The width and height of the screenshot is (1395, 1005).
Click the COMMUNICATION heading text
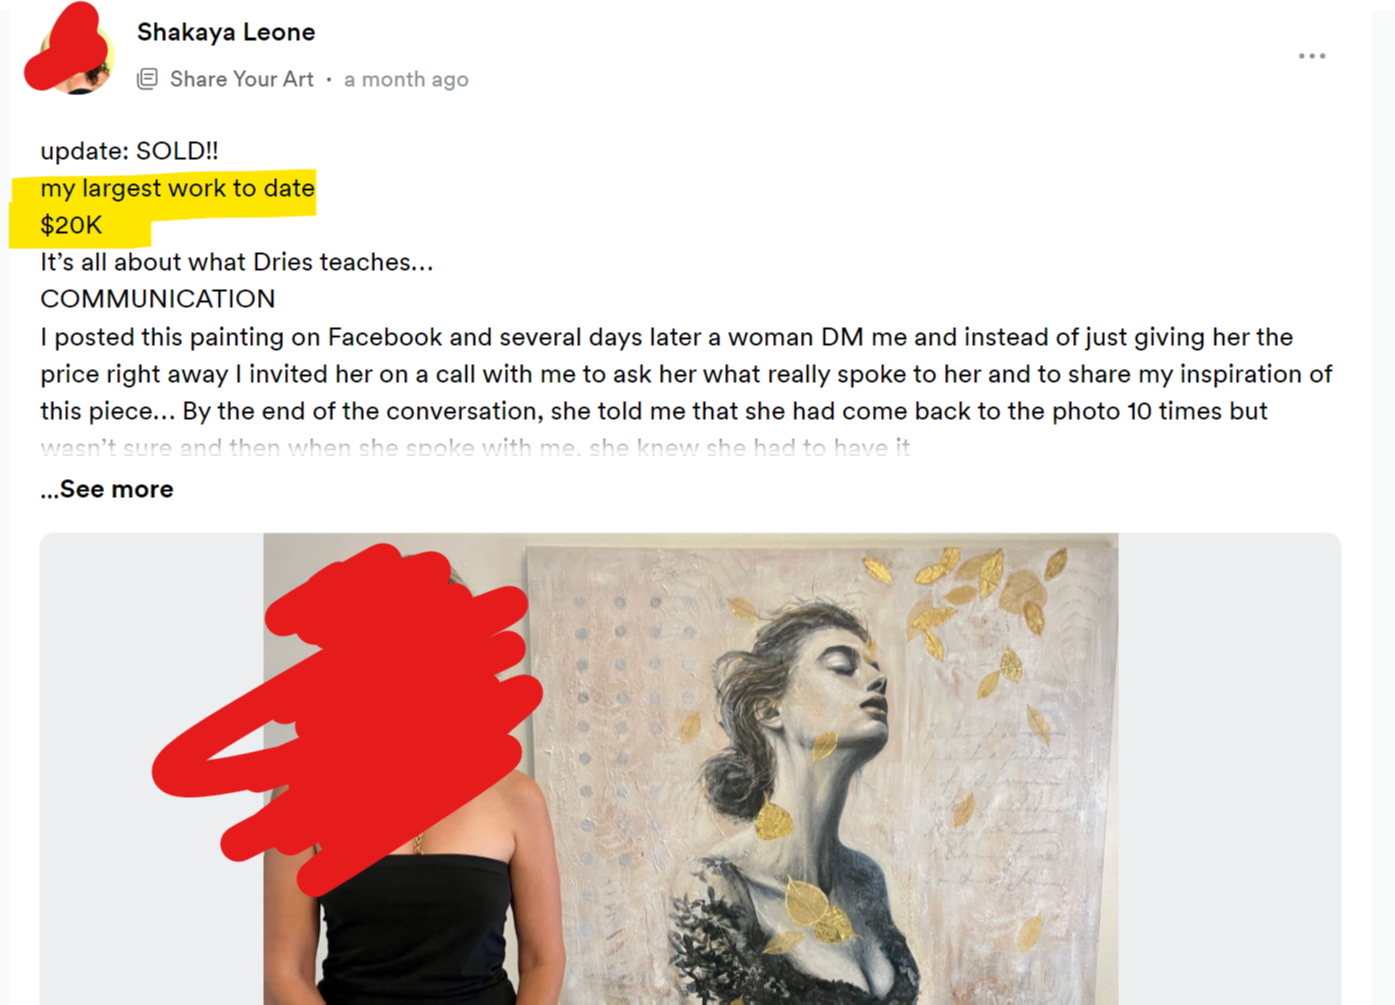coord(158,299)
